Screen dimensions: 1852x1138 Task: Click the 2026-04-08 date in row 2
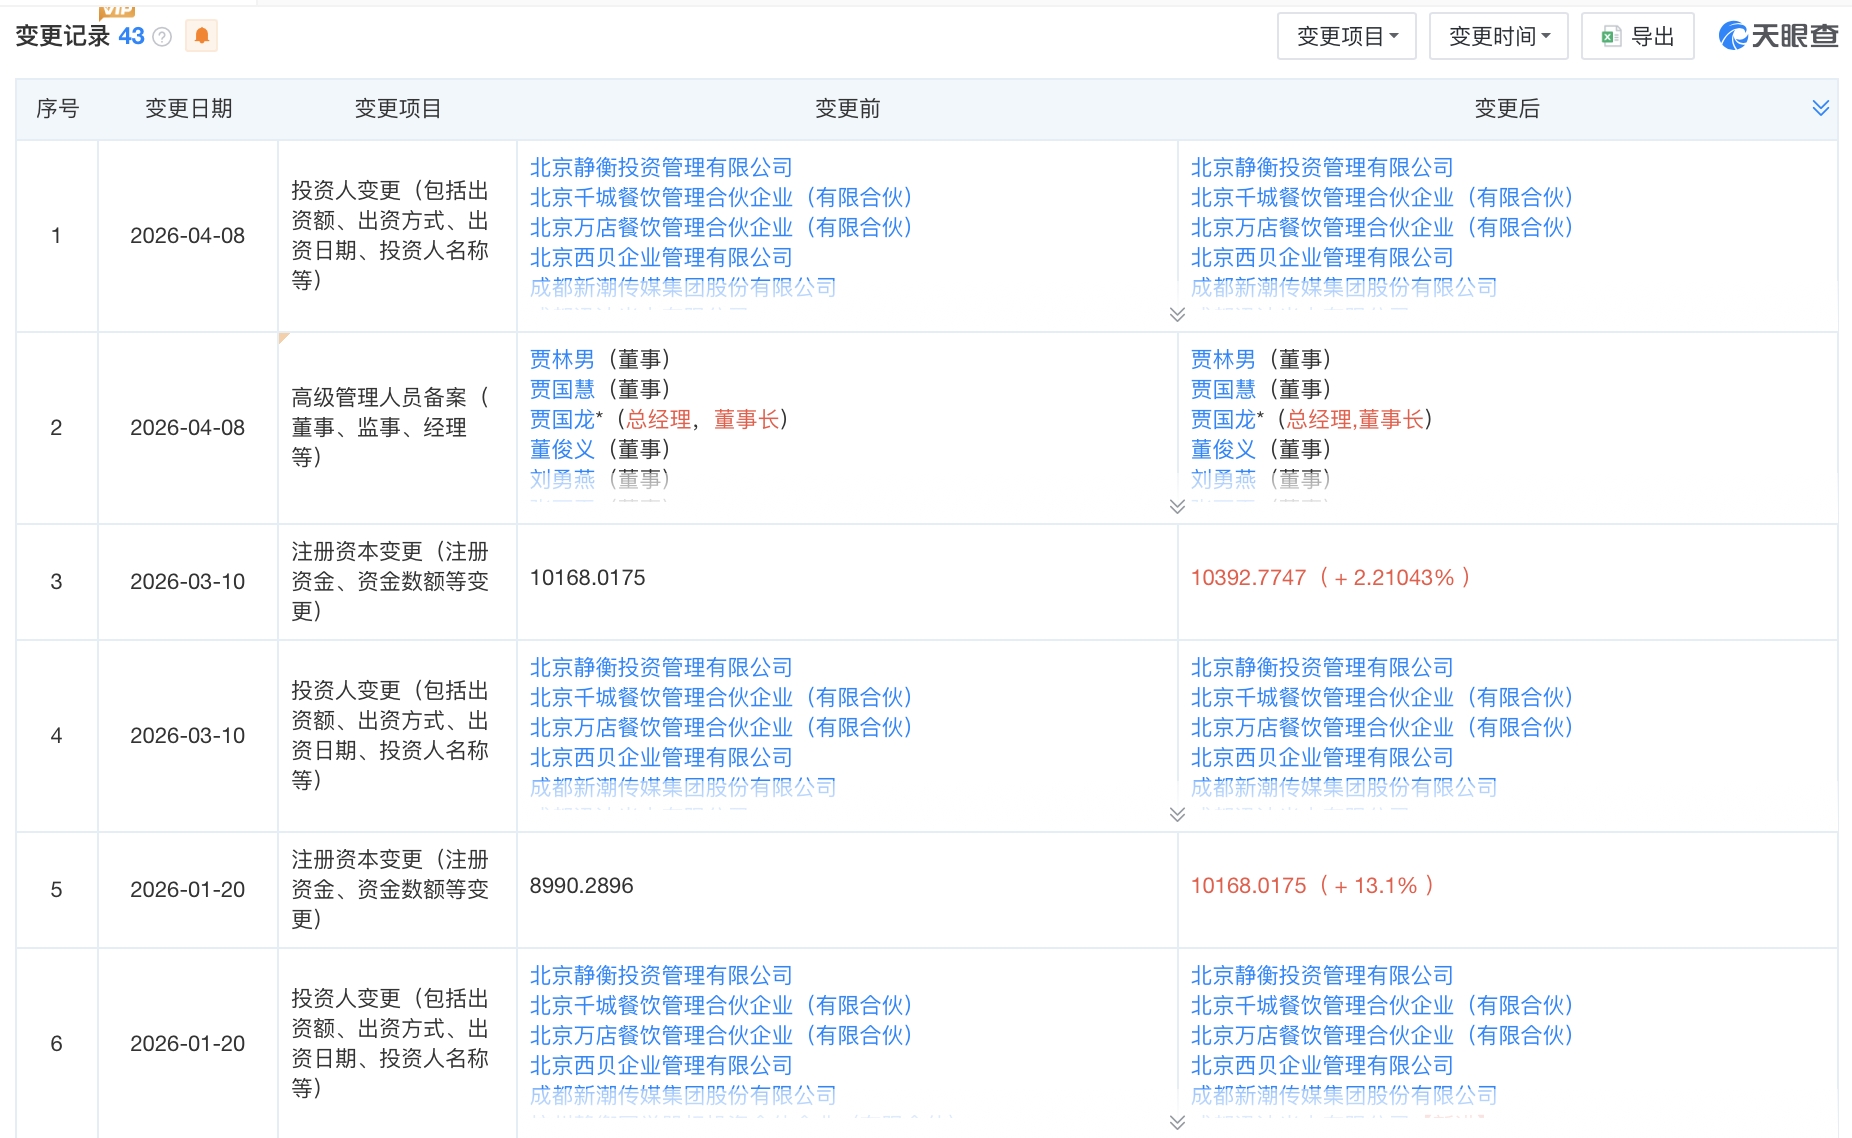[187, 427]
